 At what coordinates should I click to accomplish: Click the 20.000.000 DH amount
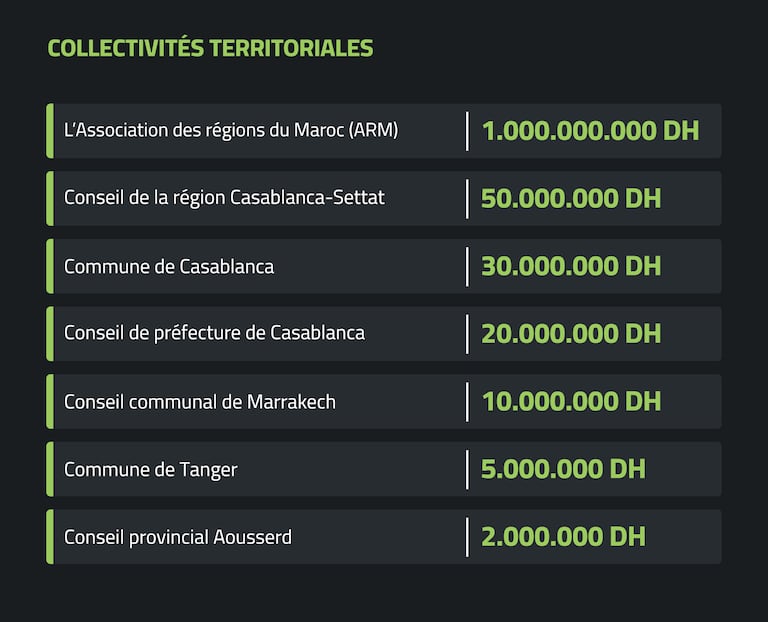click(x=571, y=333)
